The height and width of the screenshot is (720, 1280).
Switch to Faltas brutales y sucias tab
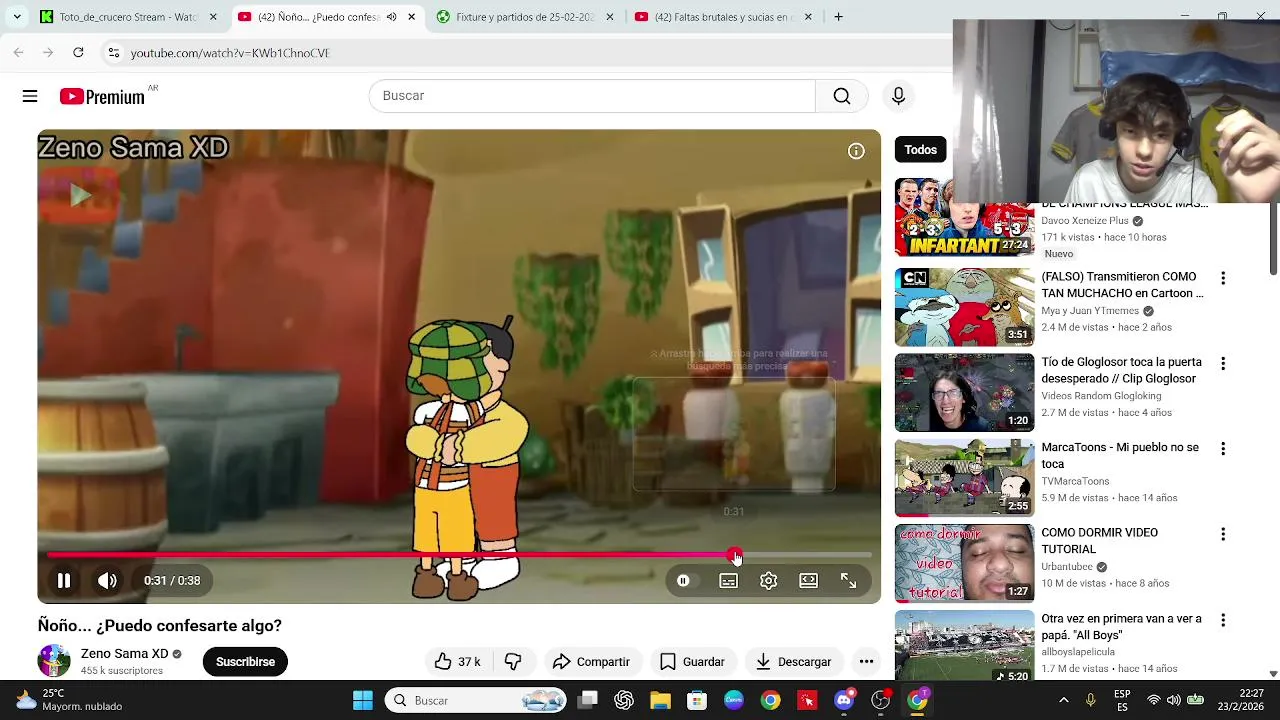(722, 17)
